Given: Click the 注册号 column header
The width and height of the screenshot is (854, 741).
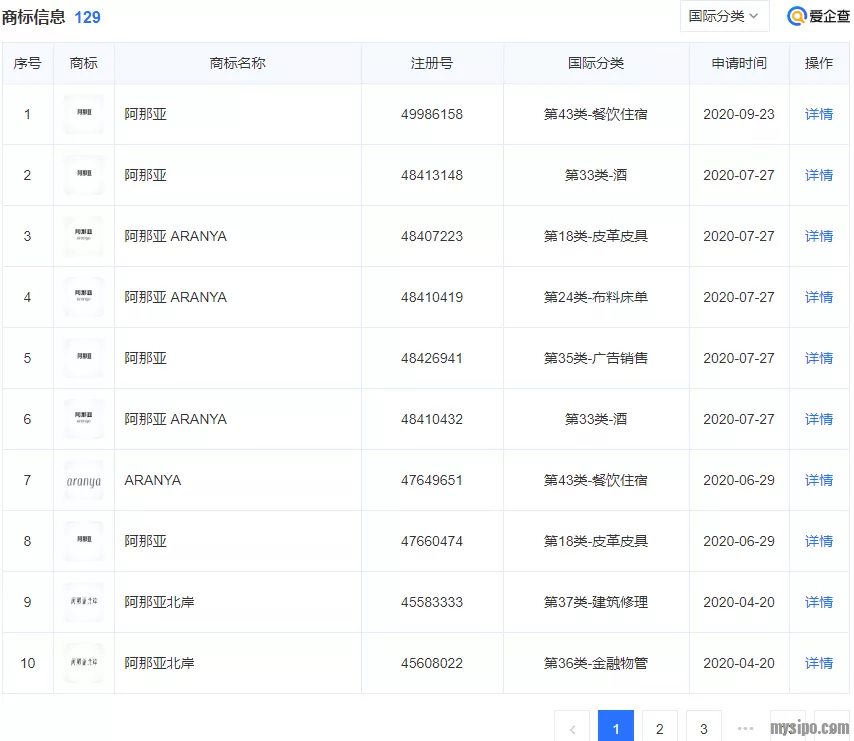Looking at the screenshot, I should pos(432,63).
